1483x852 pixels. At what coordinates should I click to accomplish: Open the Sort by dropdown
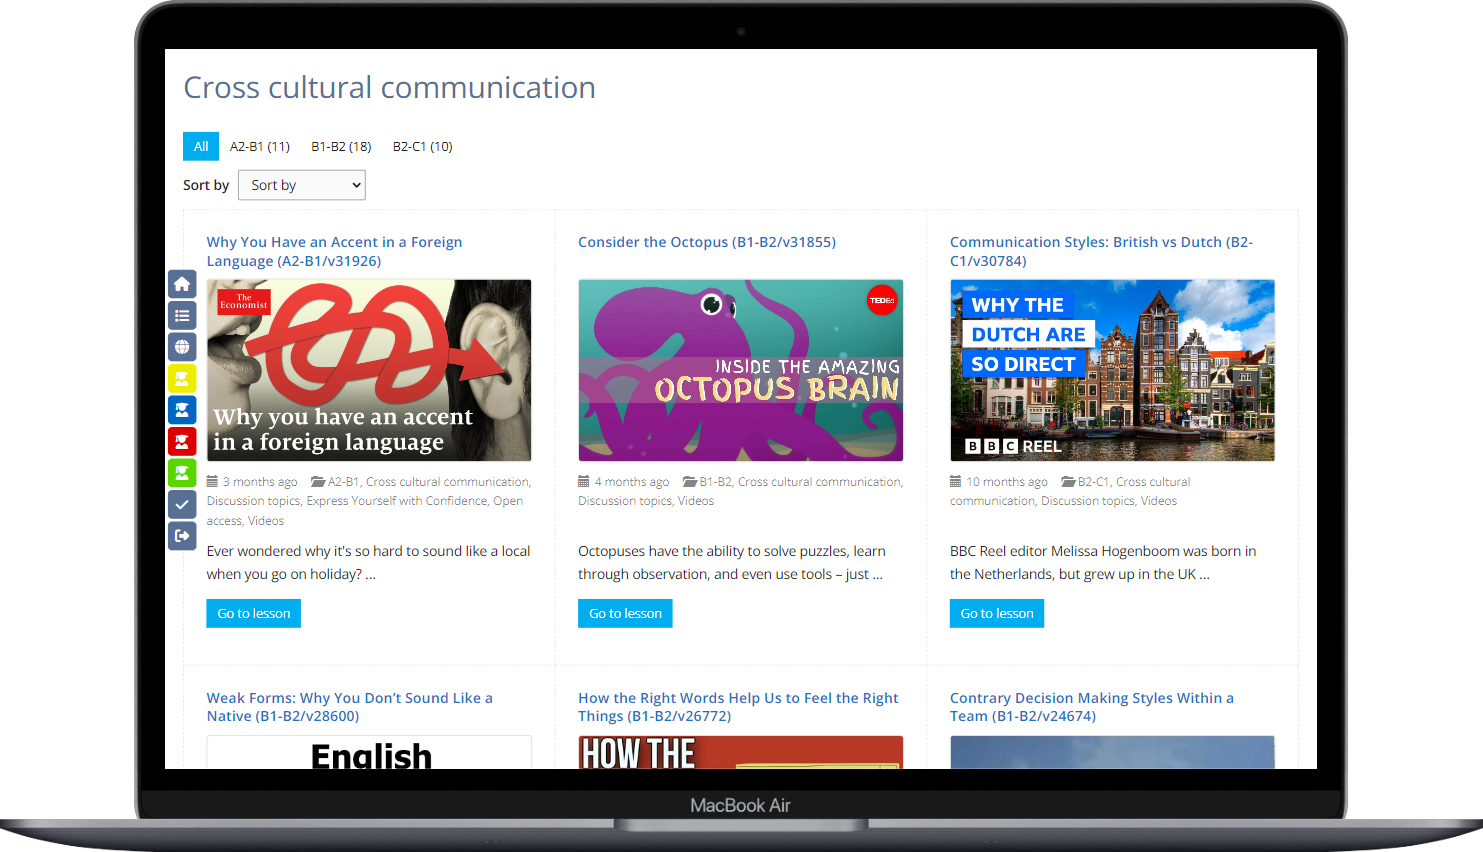pos(302,185)
